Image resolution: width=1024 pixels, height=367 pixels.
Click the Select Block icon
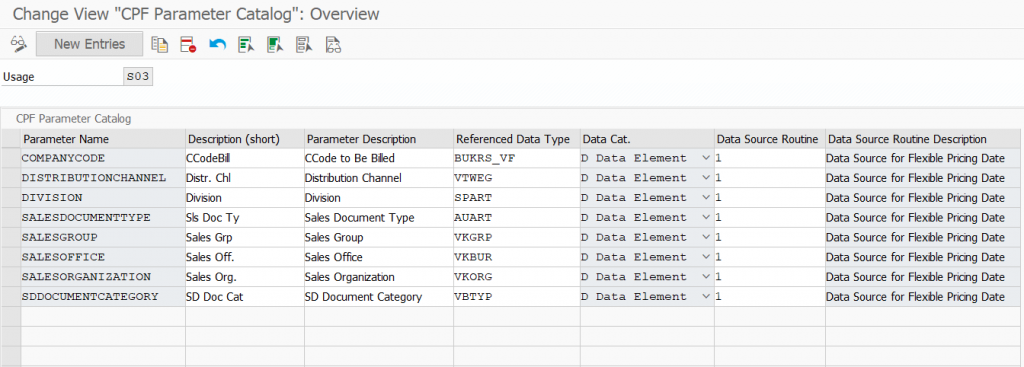[x=275, y=44]
